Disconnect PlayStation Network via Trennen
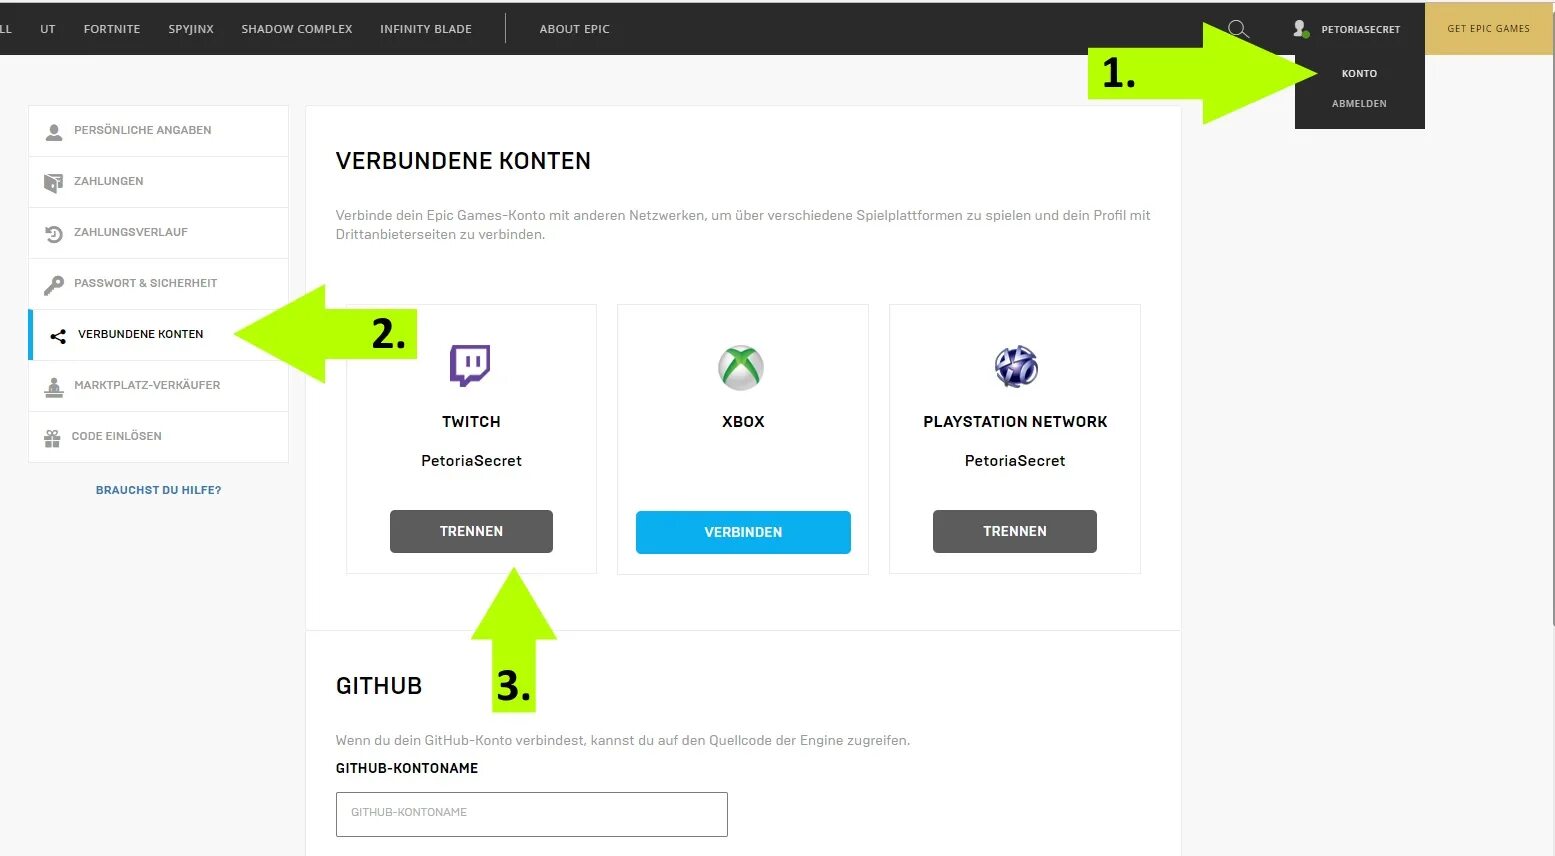The height and width of the screenshot is (856, 1555). point(1015,531)
